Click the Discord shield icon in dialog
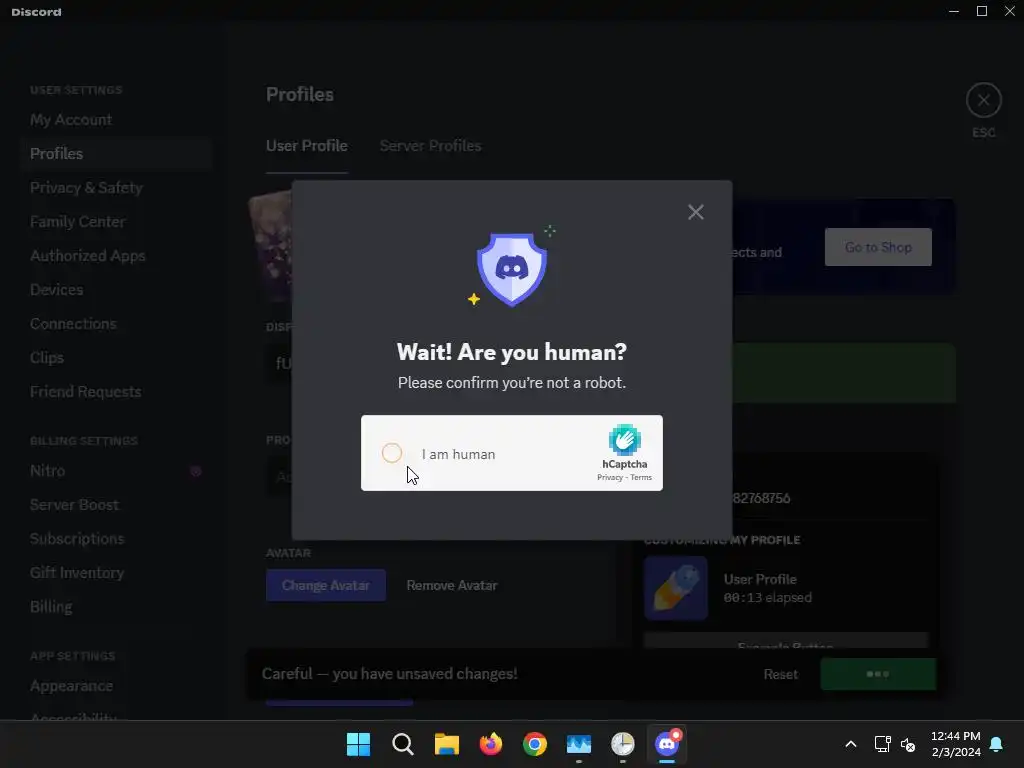The width and height of the screenshot is (1024, 768). pyautogui.click(x=511, y=268)
